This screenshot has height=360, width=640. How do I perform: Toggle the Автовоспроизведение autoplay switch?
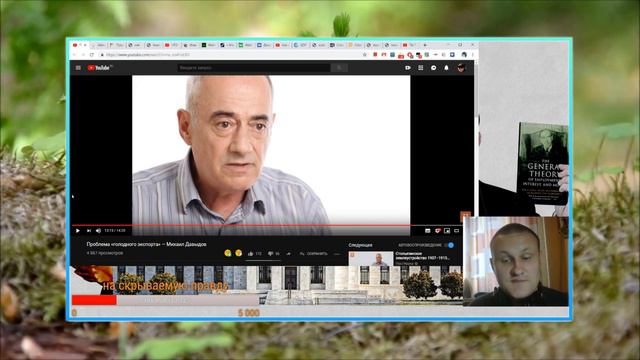click(x=449, y=245)
